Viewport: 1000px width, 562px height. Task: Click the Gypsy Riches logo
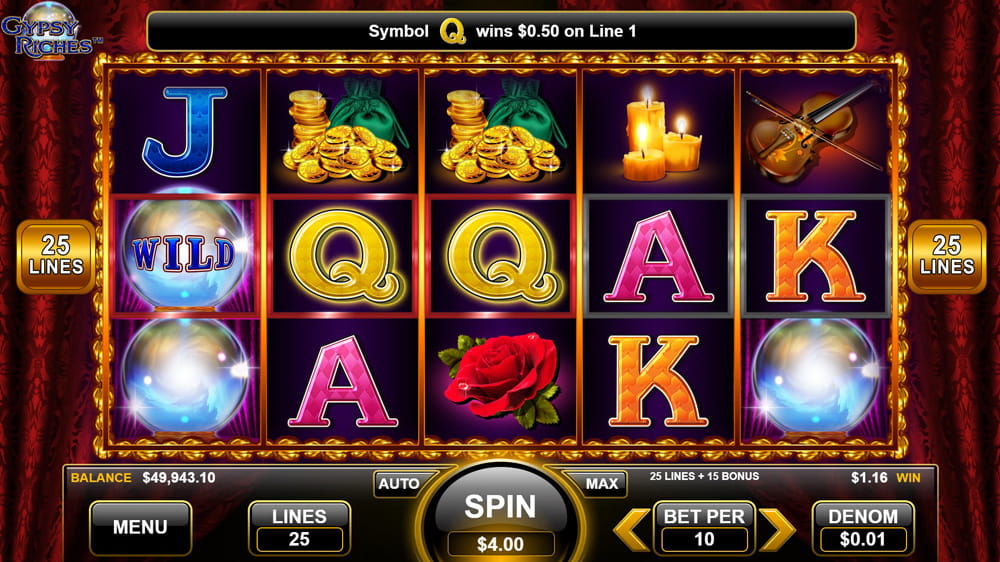(x=50, y=31)
